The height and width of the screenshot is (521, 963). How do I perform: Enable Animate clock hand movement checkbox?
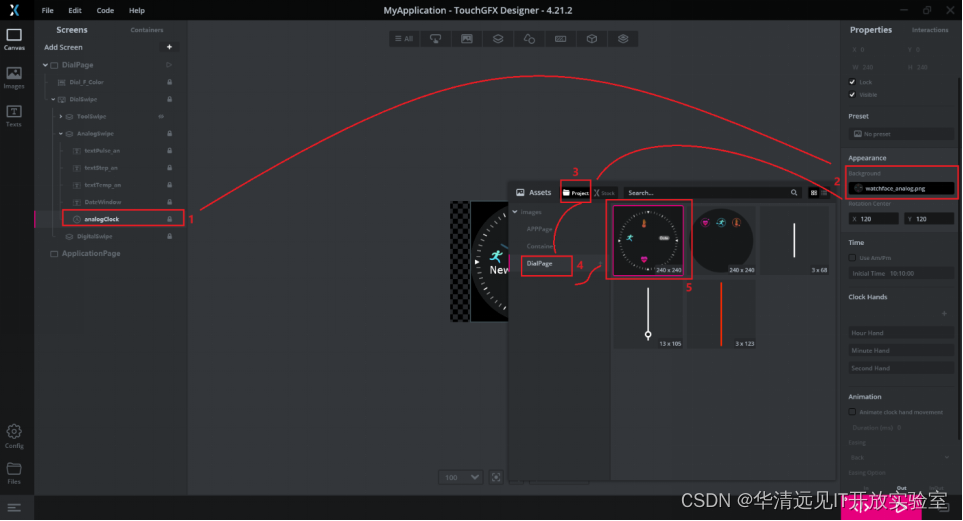(852, 412)
